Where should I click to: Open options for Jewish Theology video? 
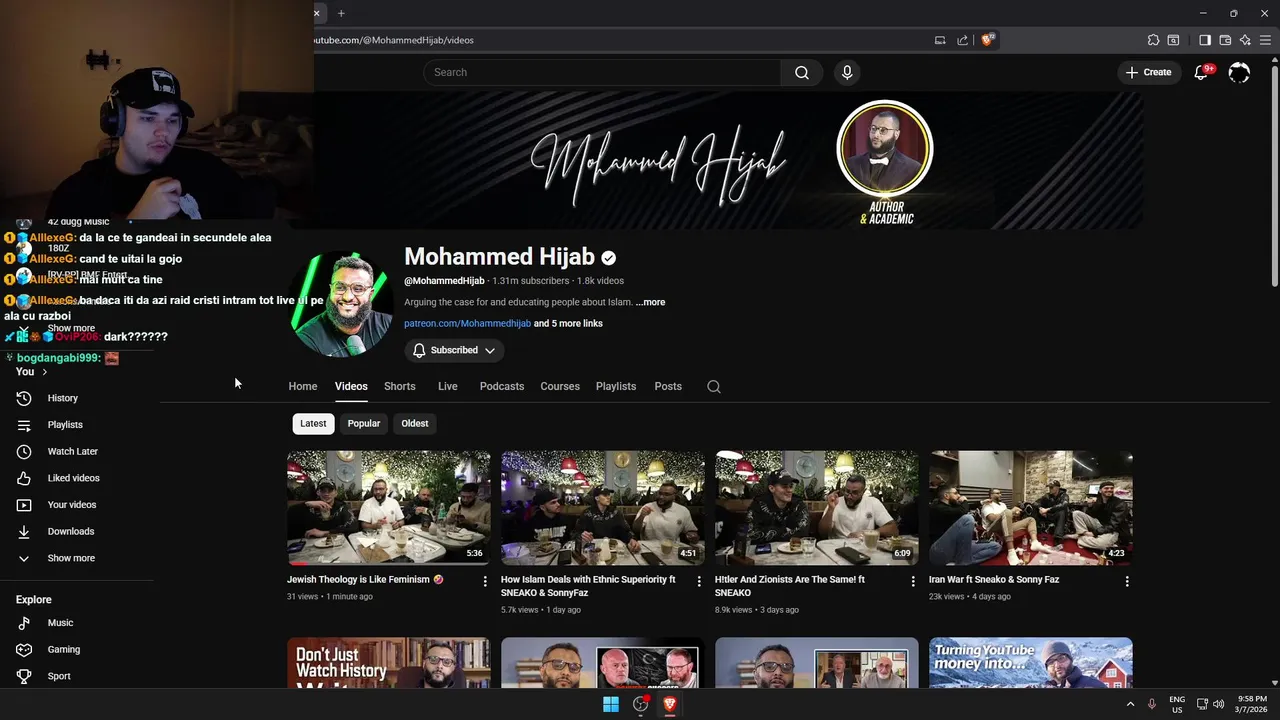485,581
